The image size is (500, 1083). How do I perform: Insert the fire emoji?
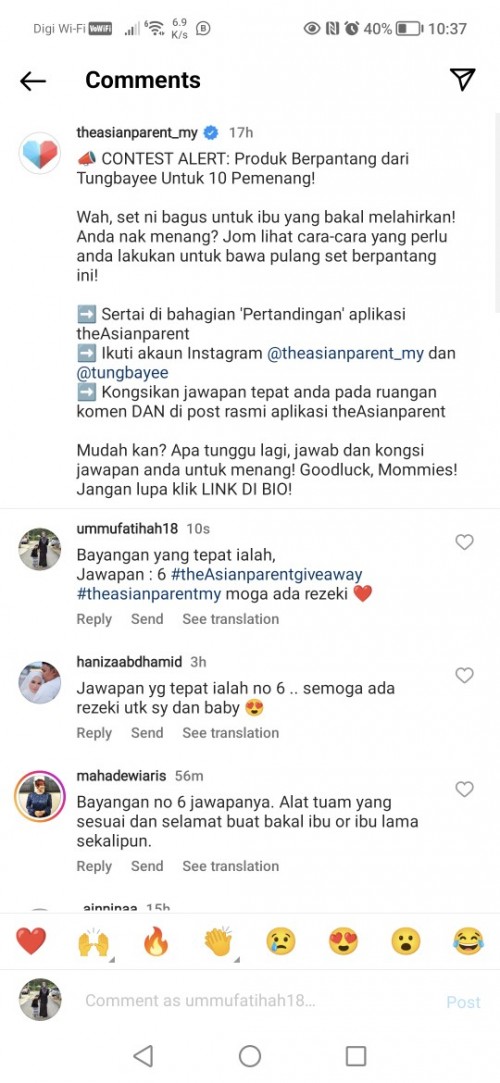(x=156, y=941)
